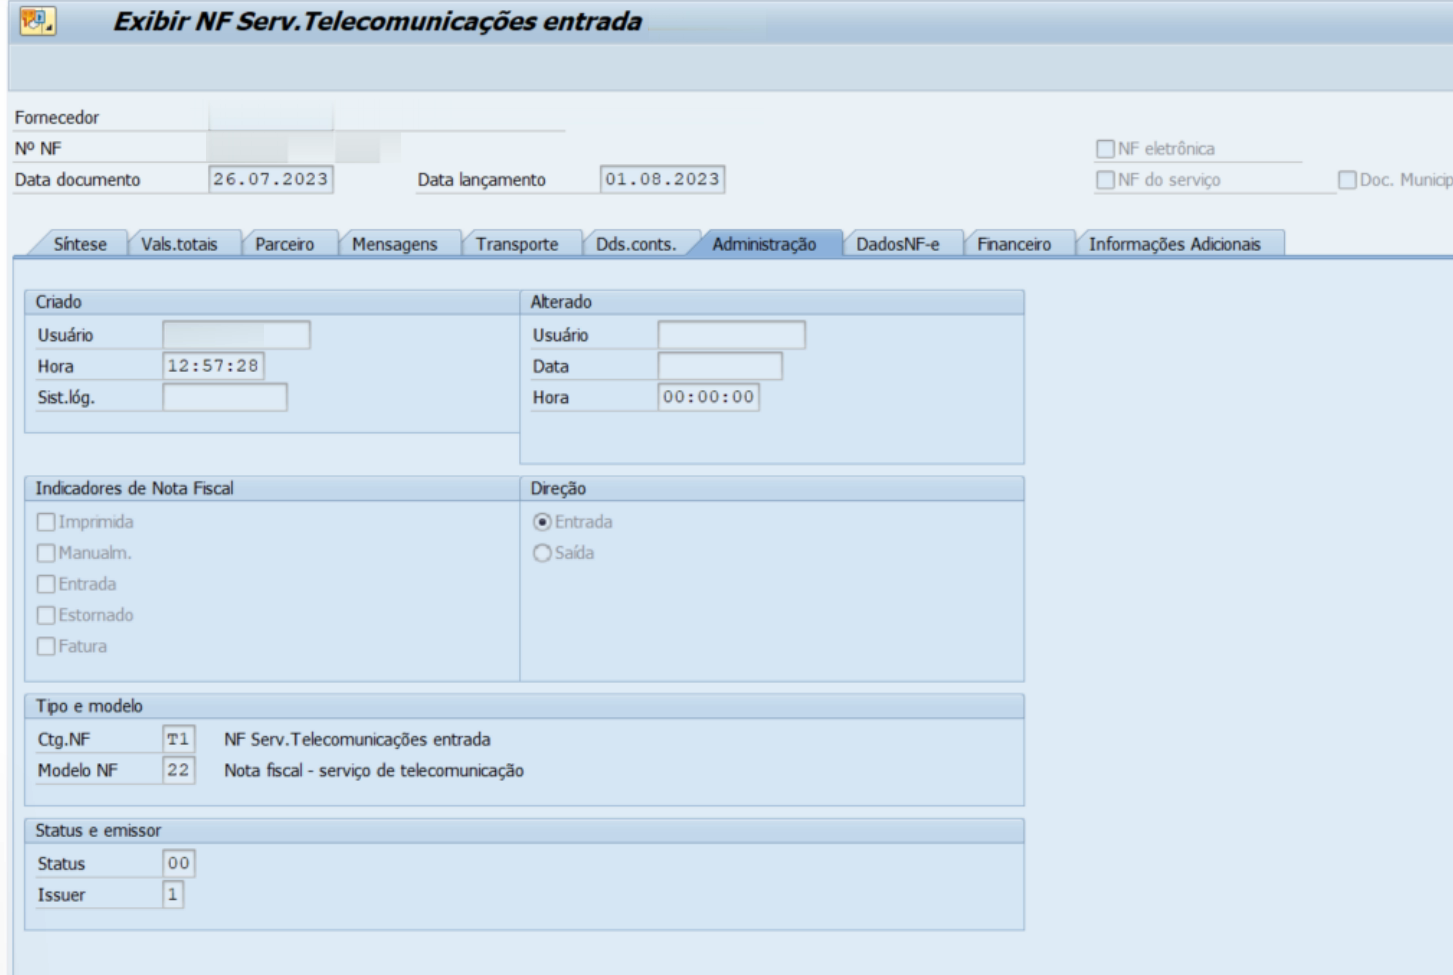1453x975 pixels.
Task: Open the Dds.conts. tab
Action: coord(635,244)
